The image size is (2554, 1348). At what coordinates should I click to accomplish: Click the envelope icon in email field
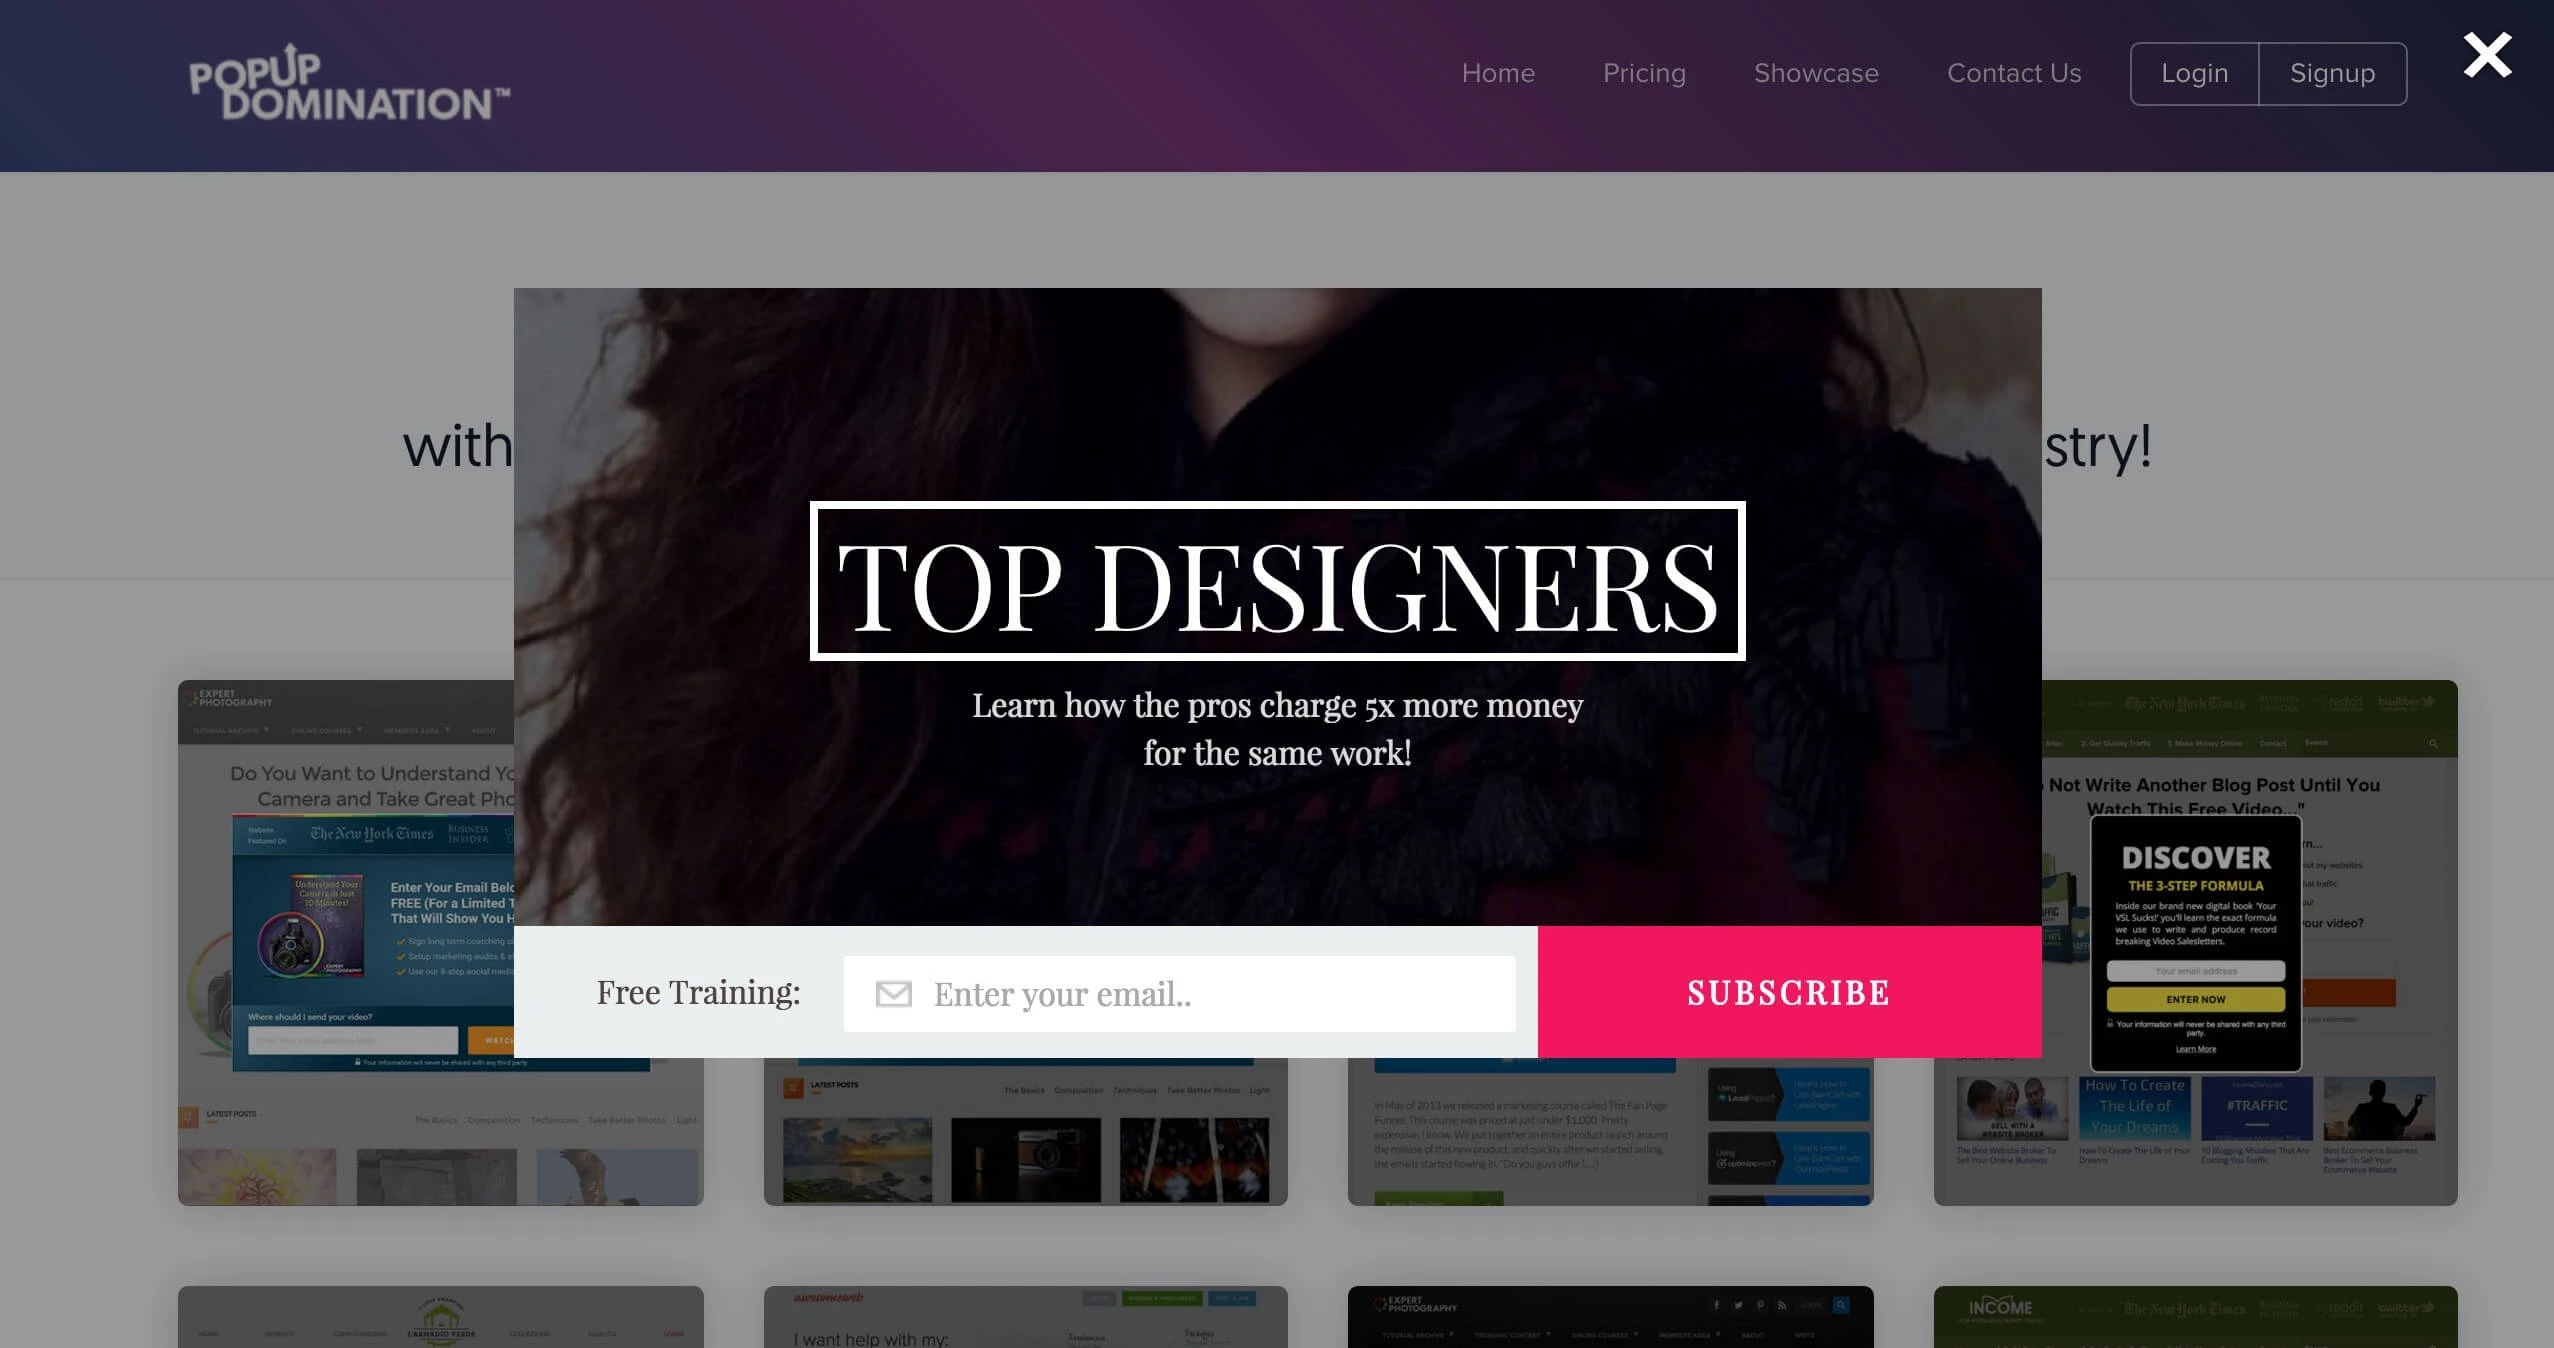tap(893, 994)
